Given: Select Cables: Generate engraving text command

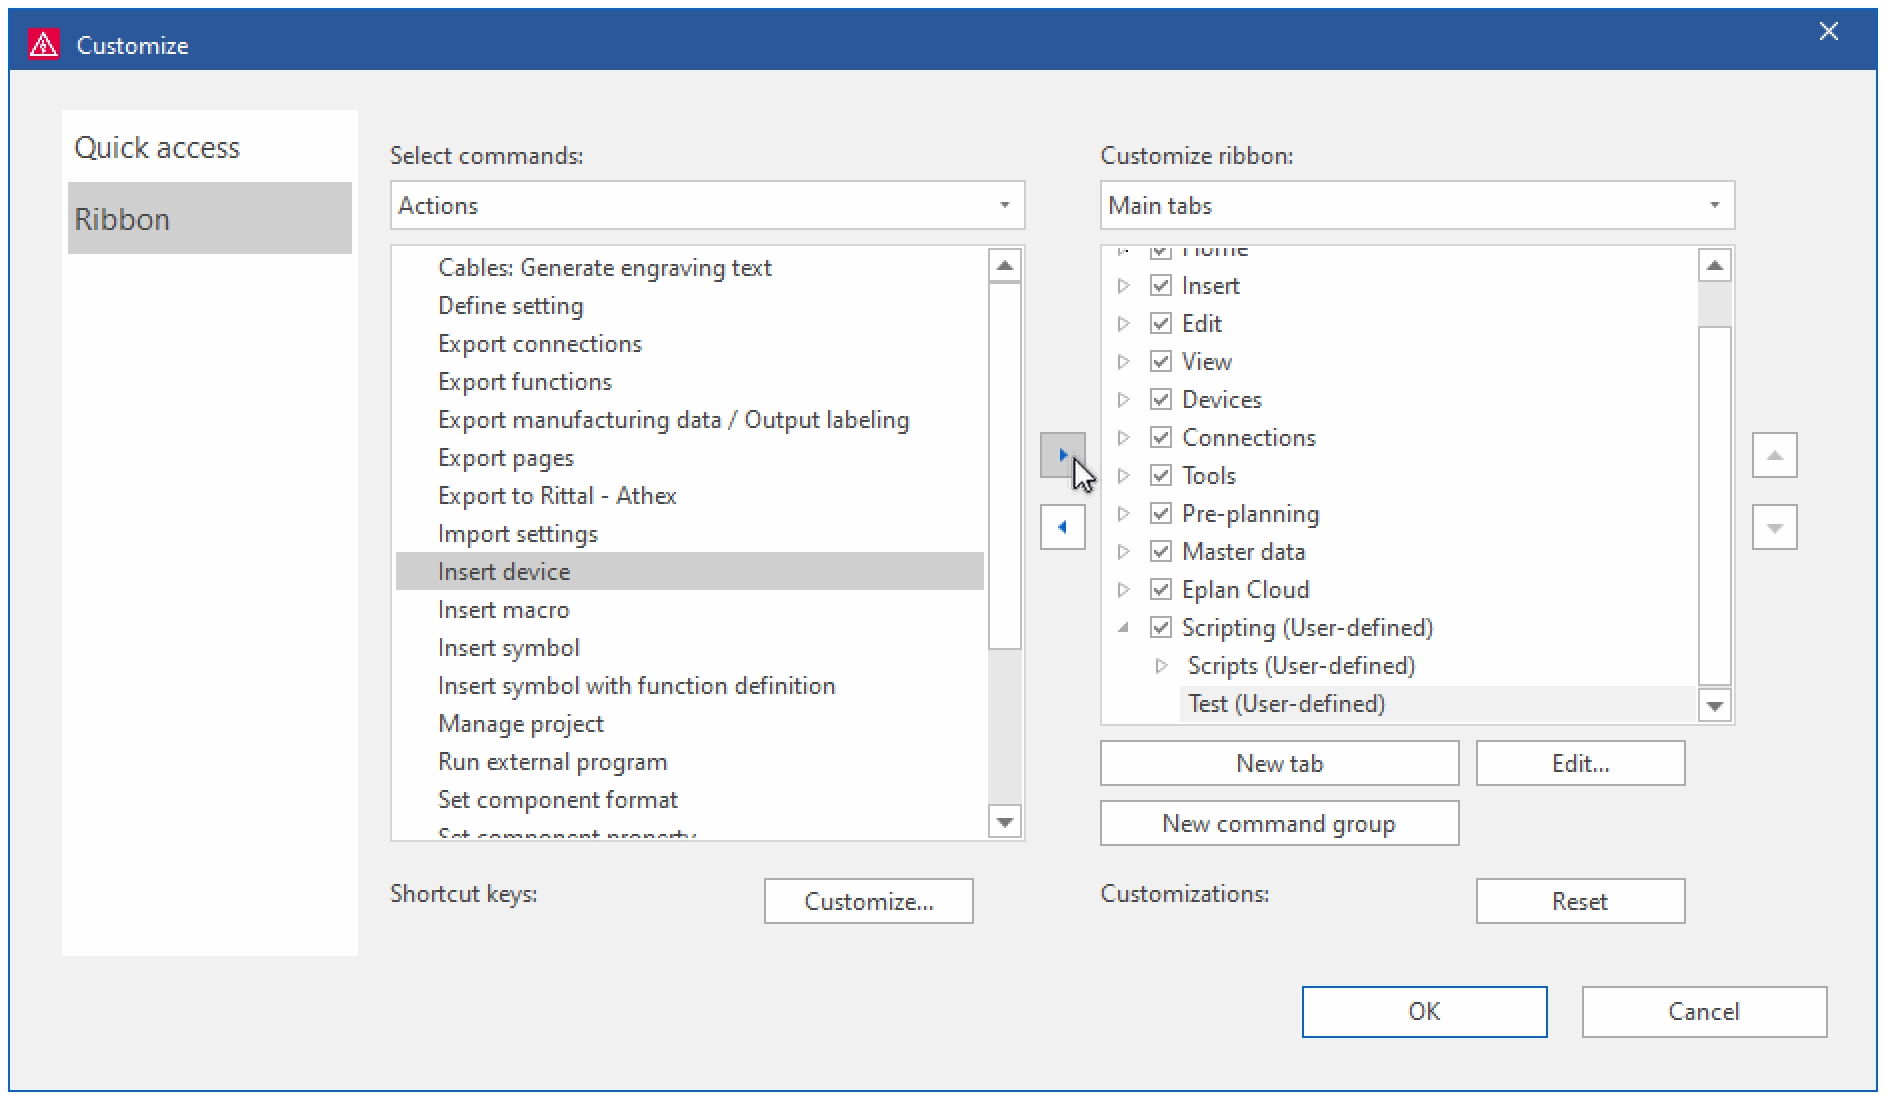Looking at the screenshot, I should [x=690, y=267].
